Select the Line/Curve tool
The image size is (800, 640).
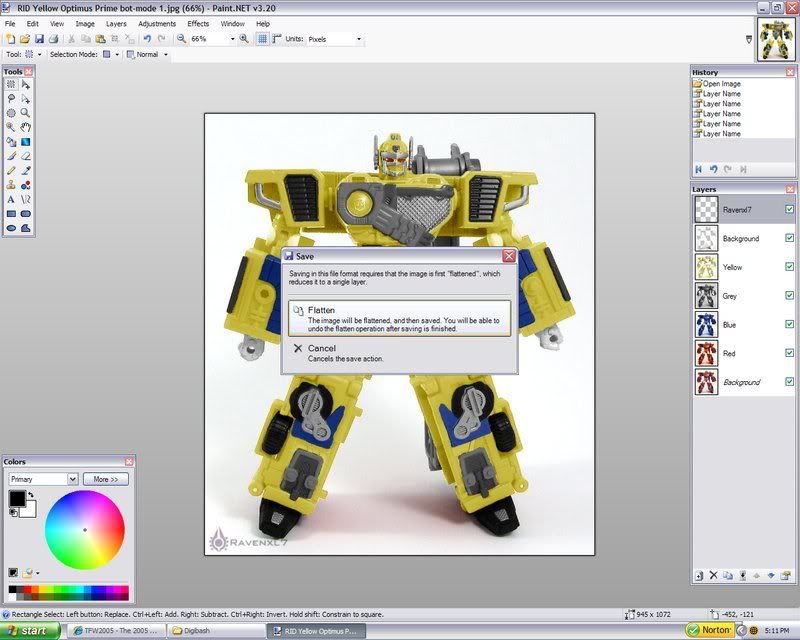(26, 200)
